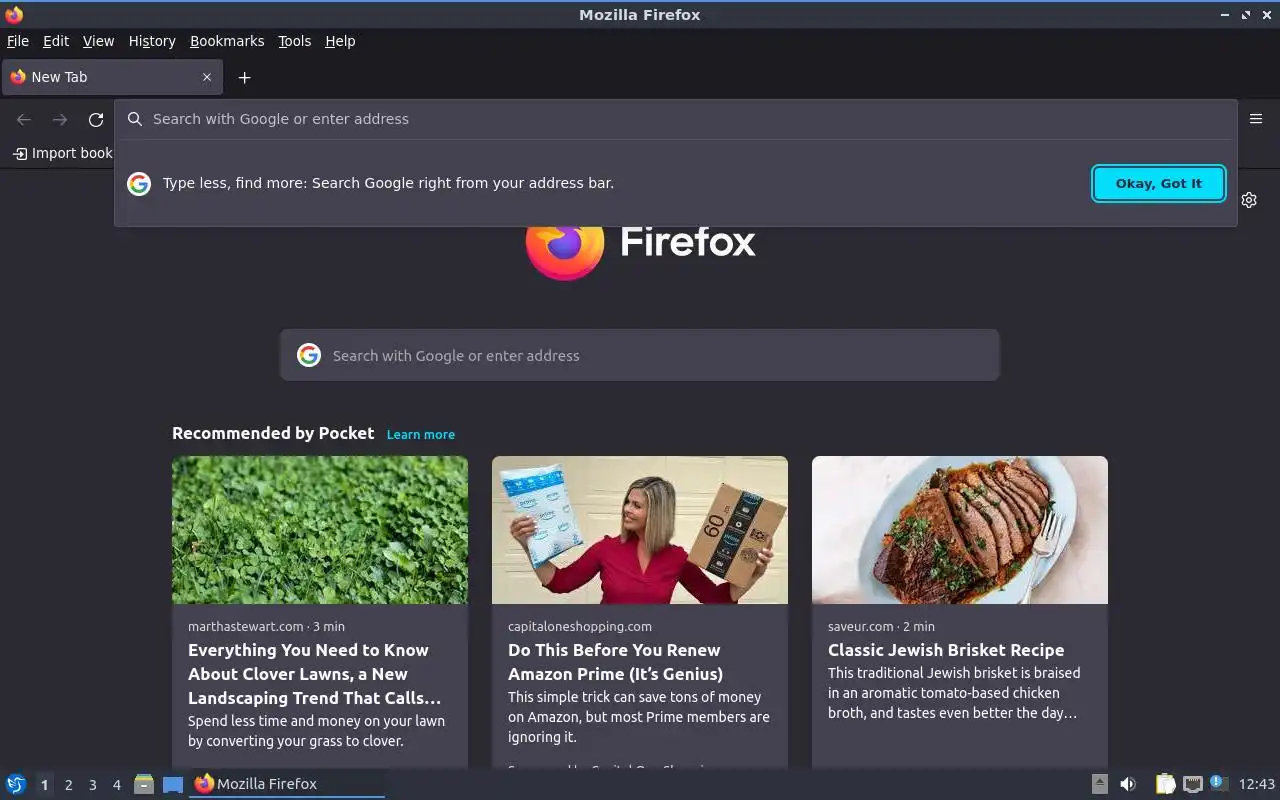1280x800 pixels.
Task: Go forward using the forward arrow
Action: tap(60, 120)
